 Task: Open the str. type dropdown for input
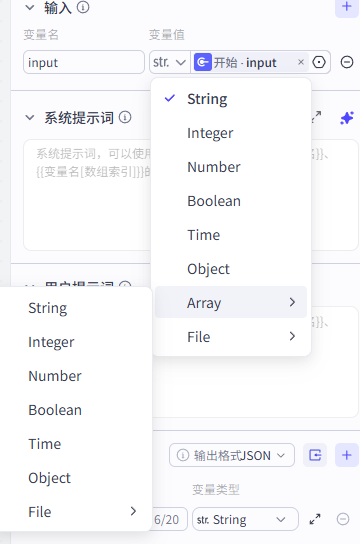click(169, 62)
